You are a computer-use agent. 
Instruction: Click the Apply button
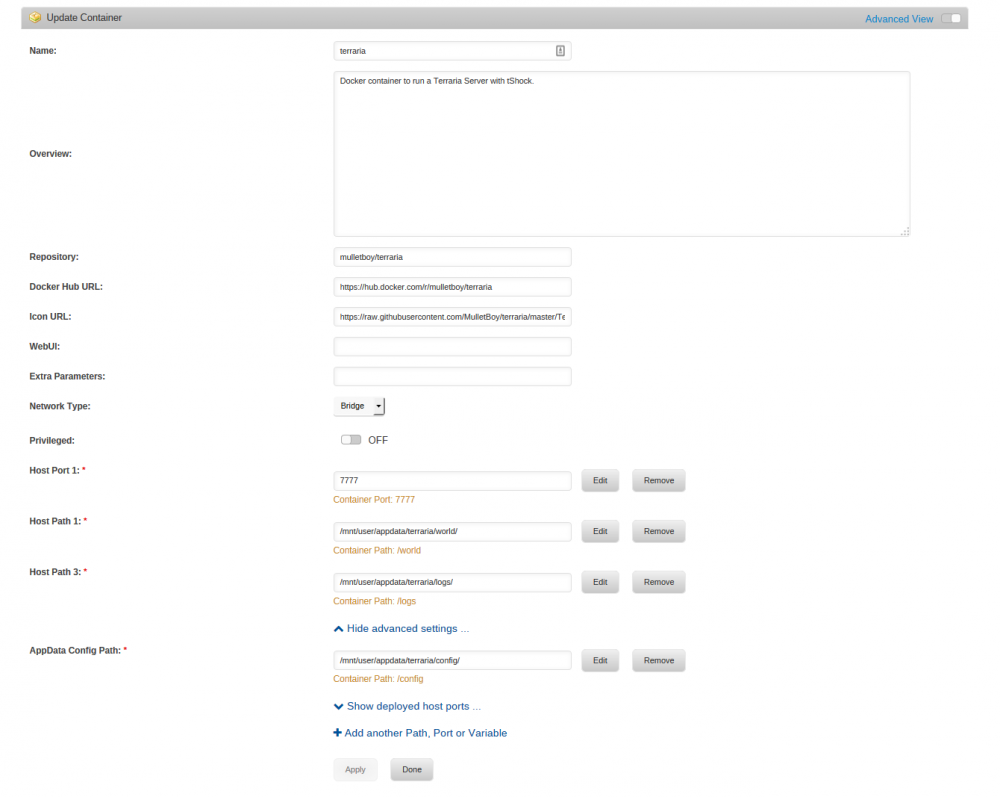point(355,770)
